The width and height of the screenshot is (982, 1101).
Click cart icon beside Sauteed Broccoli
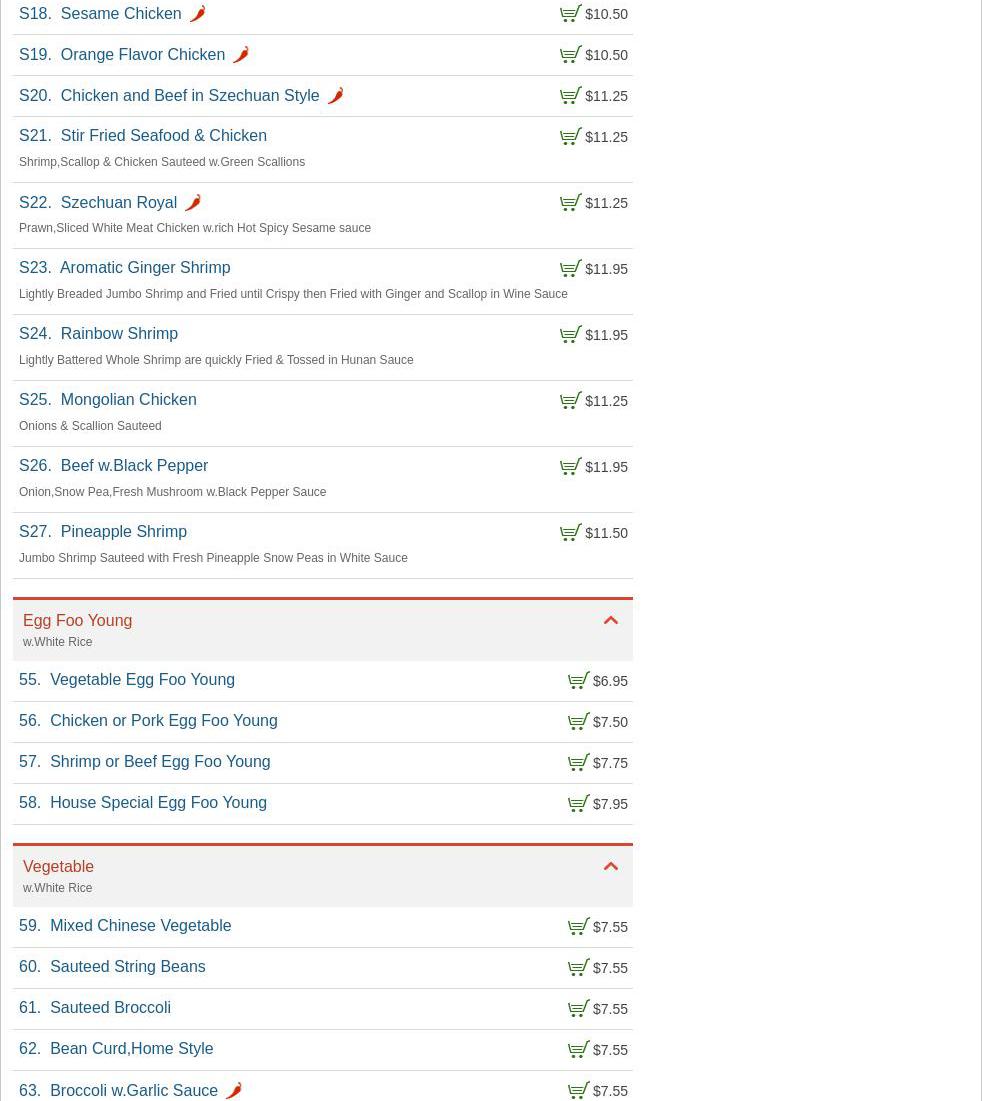(x=578, y=1008)
